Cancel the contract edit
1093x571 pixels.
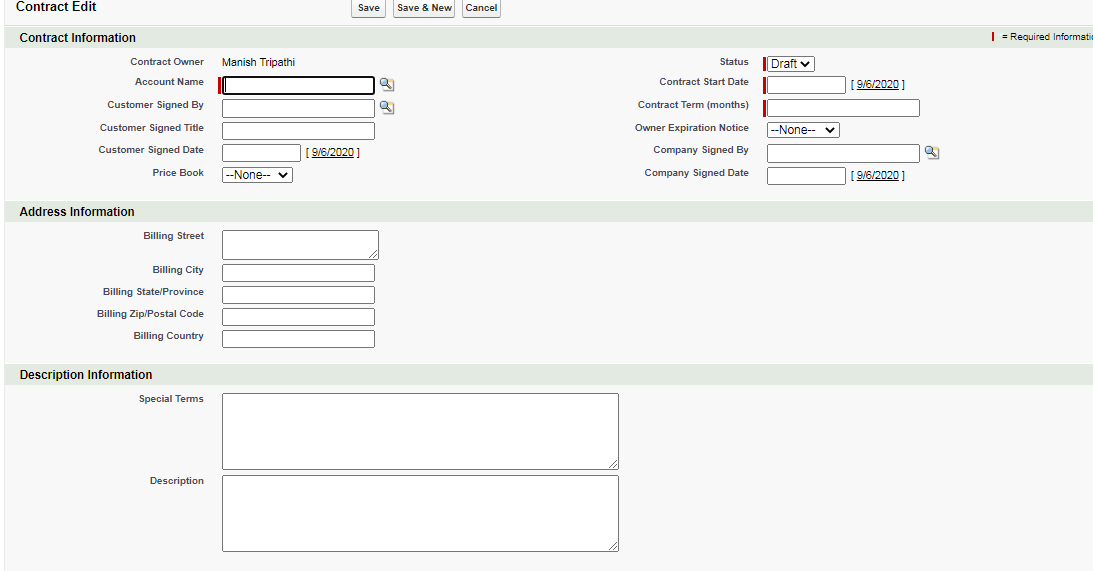pos(481,8)
